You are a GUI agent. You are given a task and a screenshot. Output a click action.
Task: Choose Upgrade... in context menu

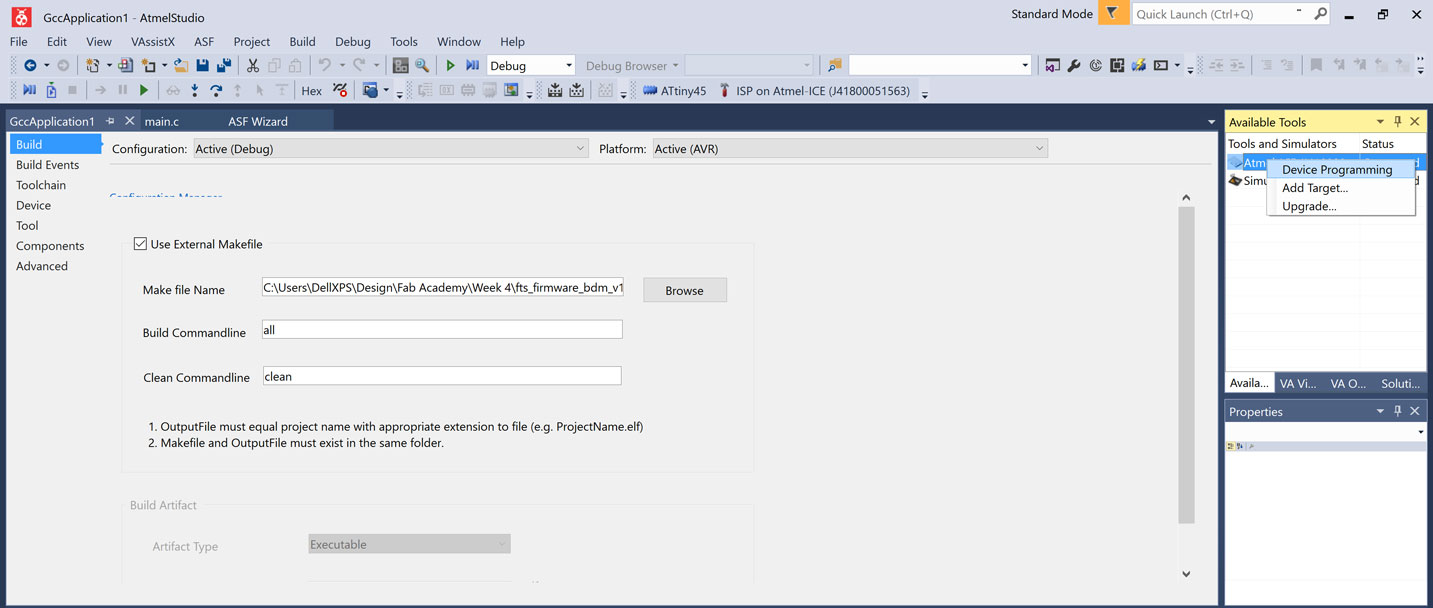1341,206
